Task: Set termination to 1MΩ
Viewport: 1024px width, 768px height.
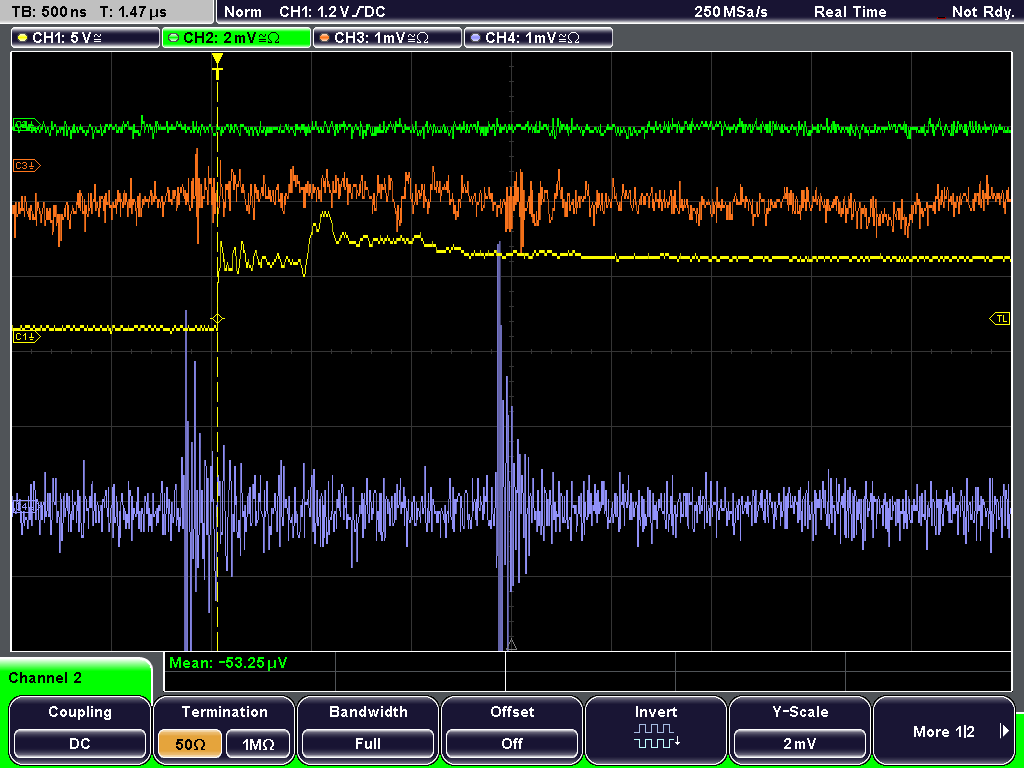Action: 258,744
